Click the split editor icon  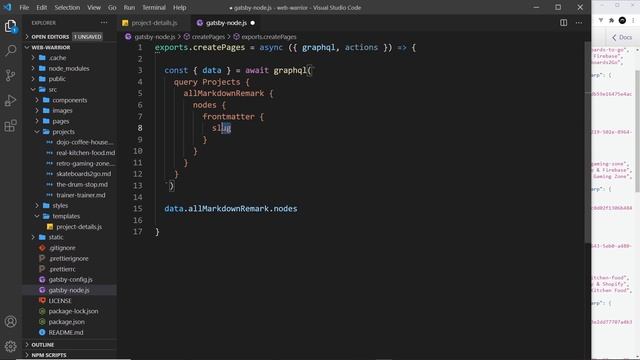click(x=563, y=23)
